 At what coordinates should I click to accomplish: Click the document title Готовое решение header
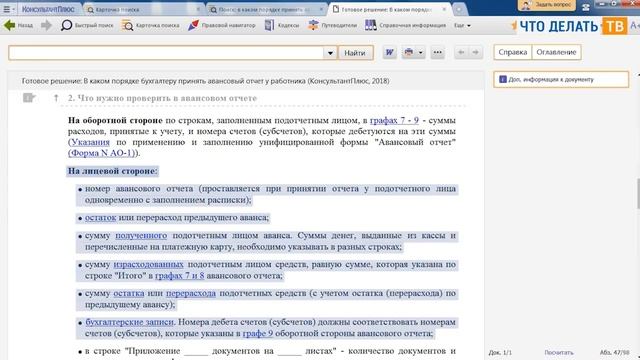click(205, 81)
